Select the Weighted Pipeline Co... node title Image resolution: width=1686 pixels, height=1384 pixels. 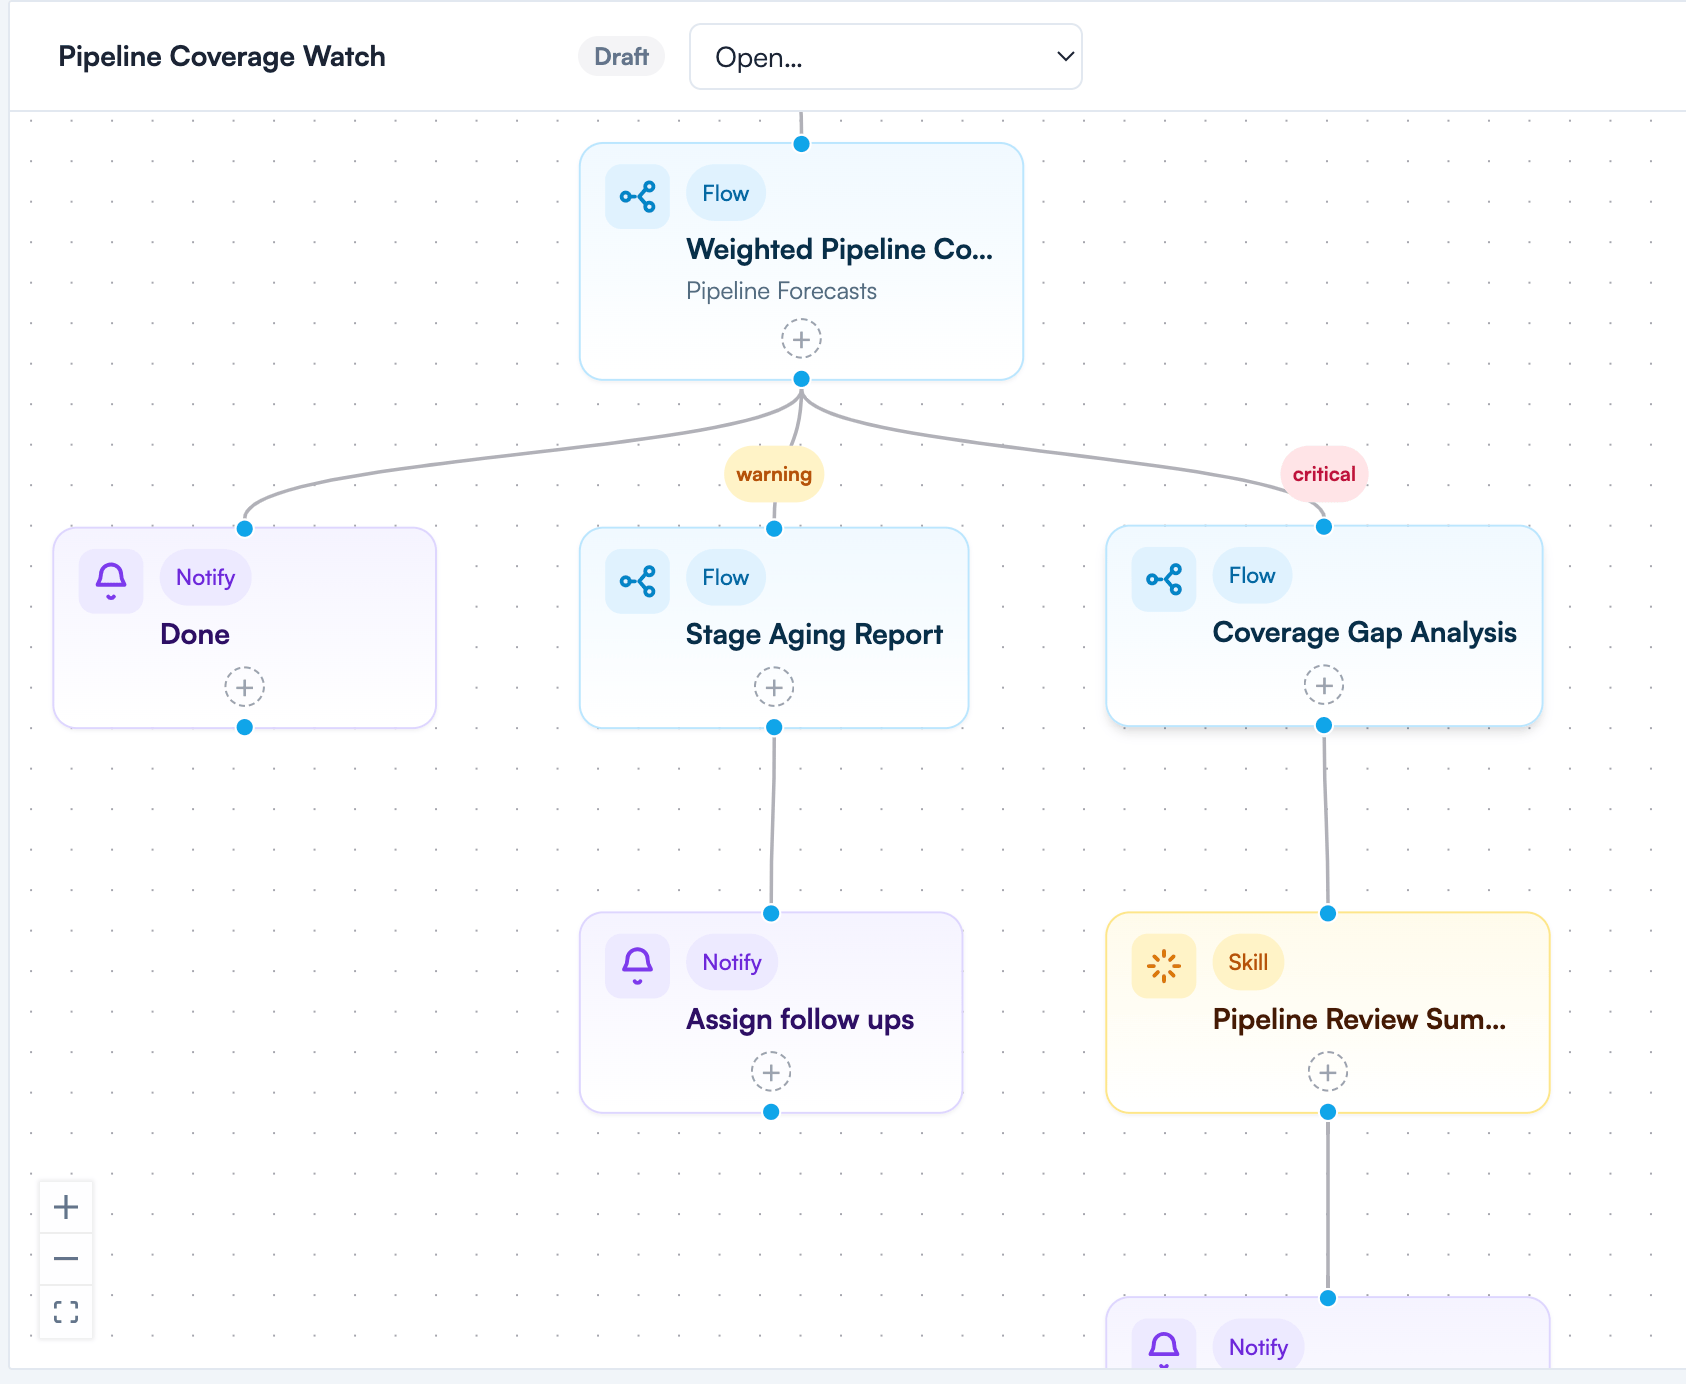(839, 249)
